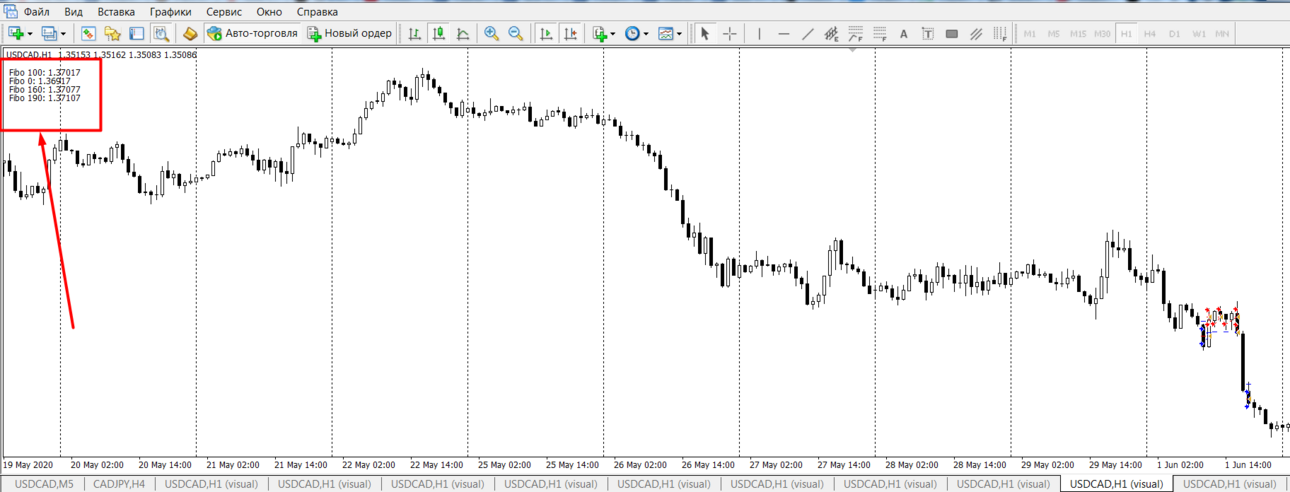This screenshot has height=492, width=1290.
Task: Switch chart to bar chart type
Action: 415,33
